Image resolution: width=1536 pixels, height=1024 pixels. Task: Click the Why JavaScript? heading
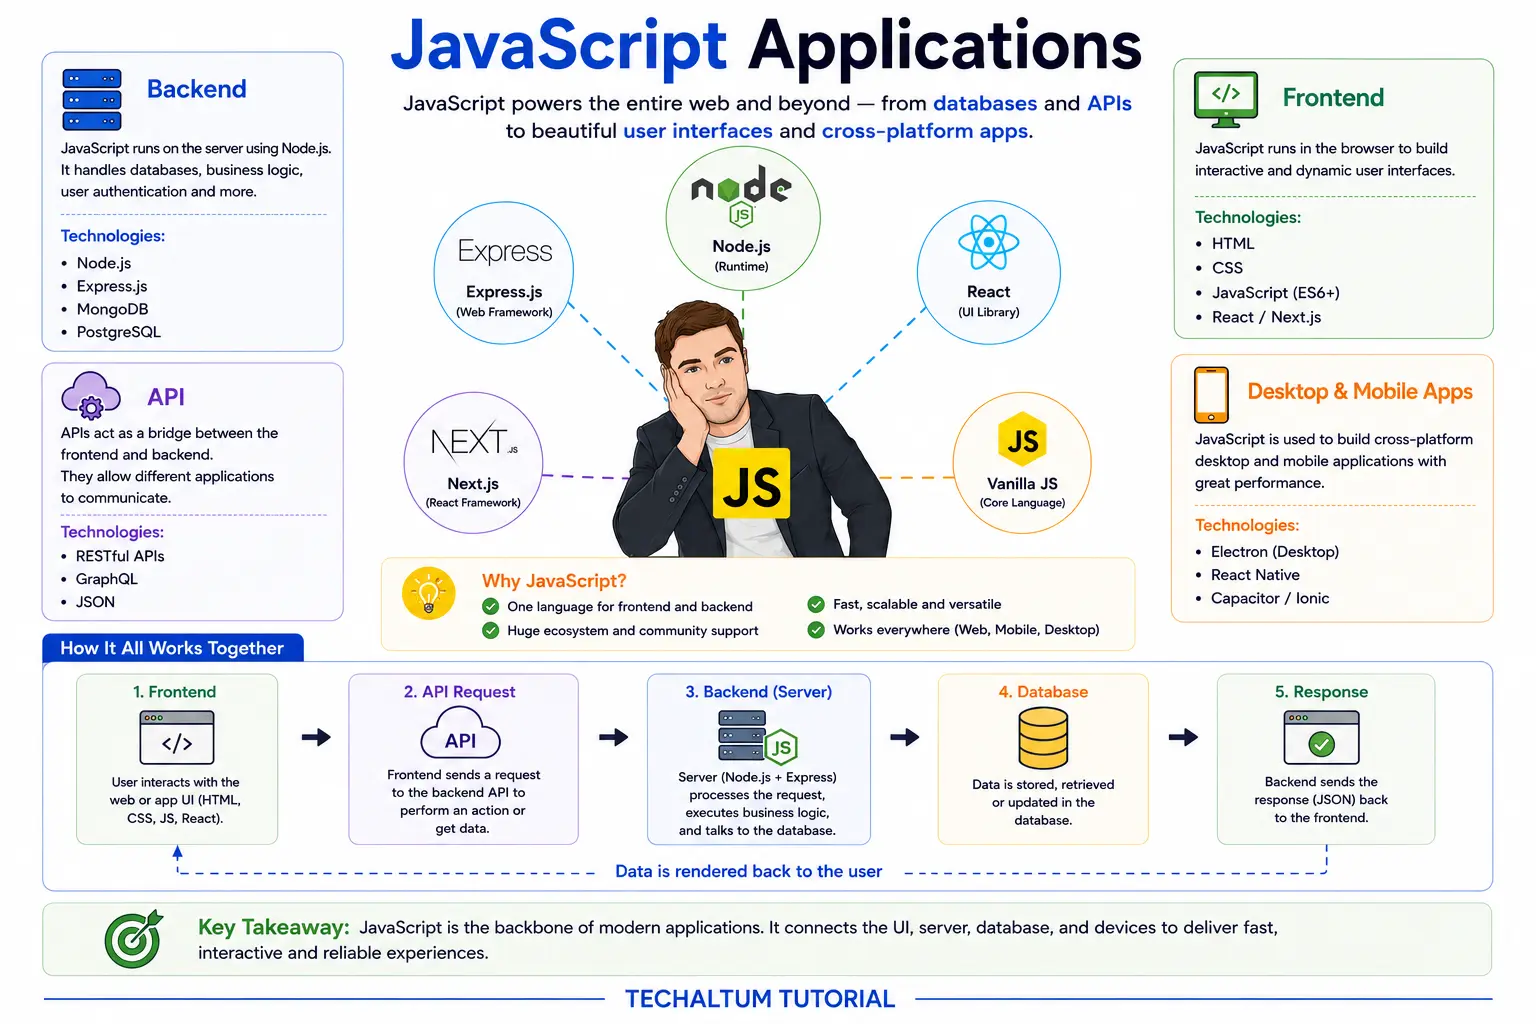(x=554, y=581)
